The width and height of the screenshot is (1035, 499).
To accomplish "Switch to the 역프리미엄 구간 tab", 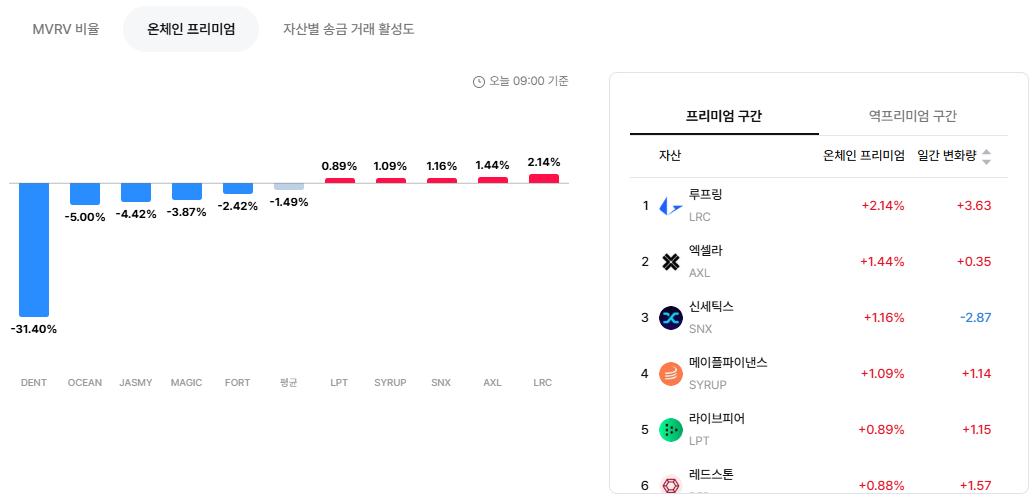I will pyautogui.click(x=913, y=116).
